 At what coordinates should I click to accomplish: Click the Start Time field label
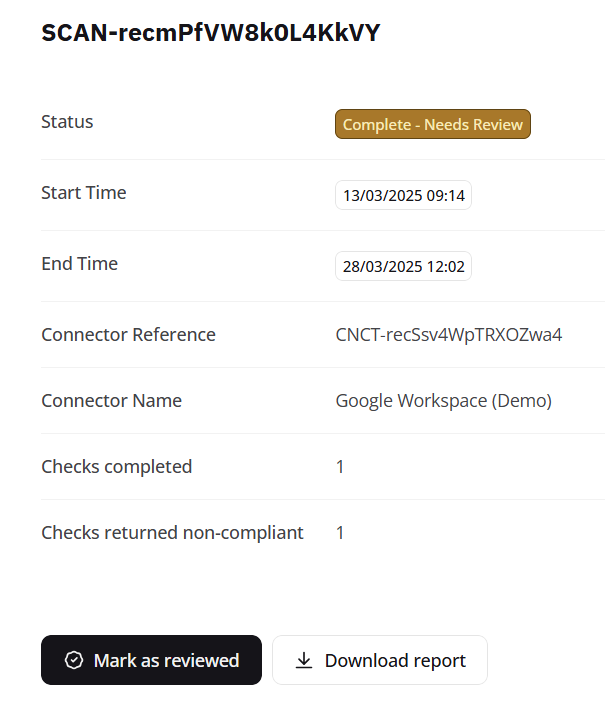(84, 193)
